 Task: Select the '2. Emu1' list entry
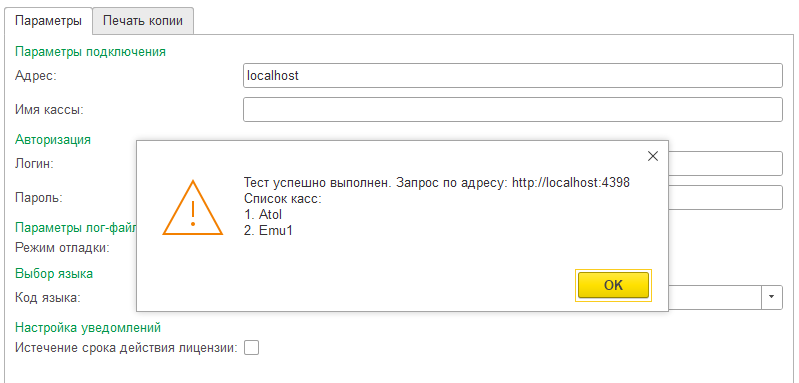point(269,230)
